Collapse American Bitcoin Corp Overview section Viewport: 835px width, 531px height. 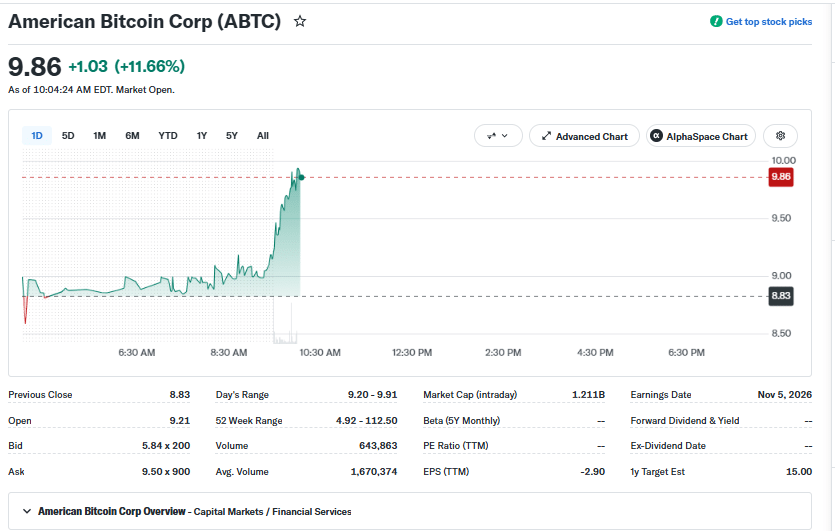[27, 511]
